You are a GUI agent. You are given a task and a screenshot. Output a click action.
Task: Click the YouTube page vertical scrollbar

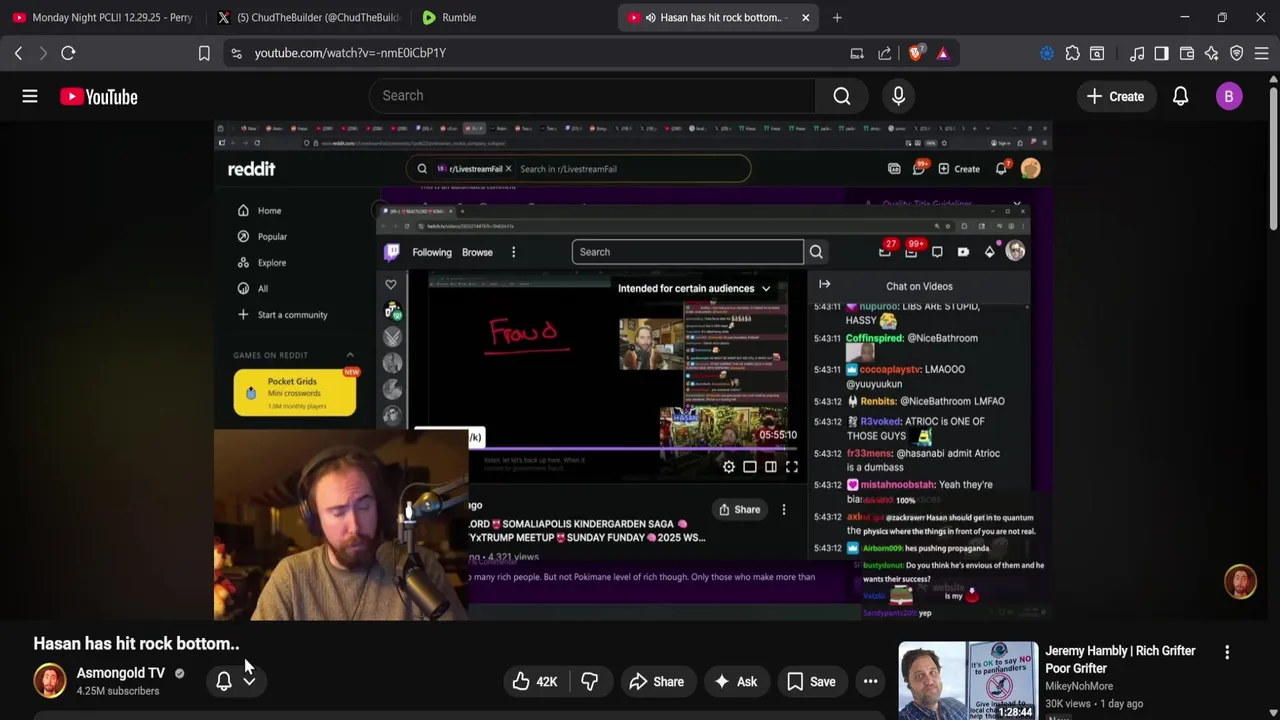coord(1273,160)
